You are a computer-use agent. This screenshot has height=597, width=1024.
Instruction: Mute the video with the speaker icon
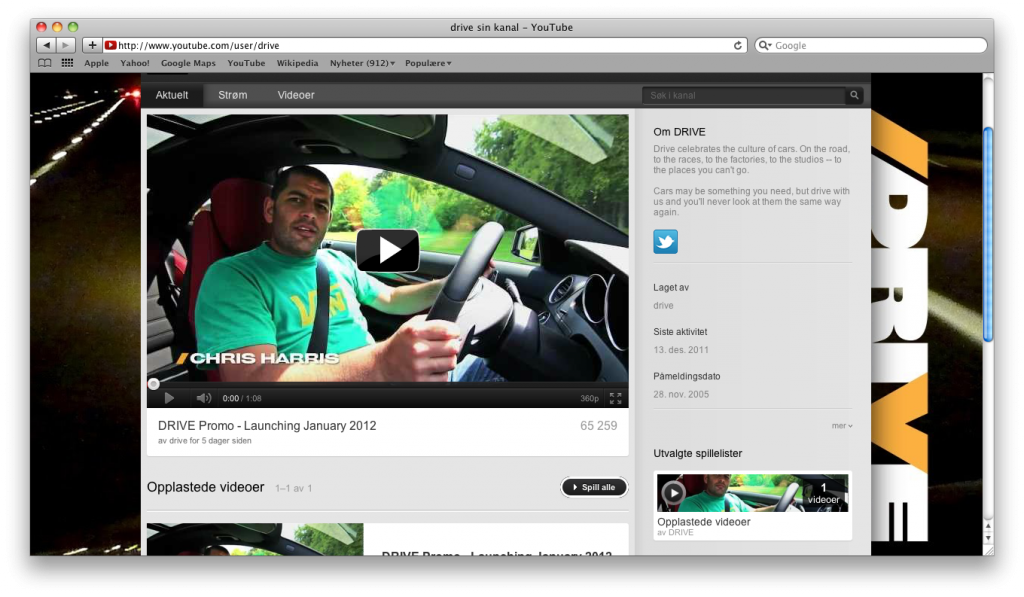click(204, 398)
